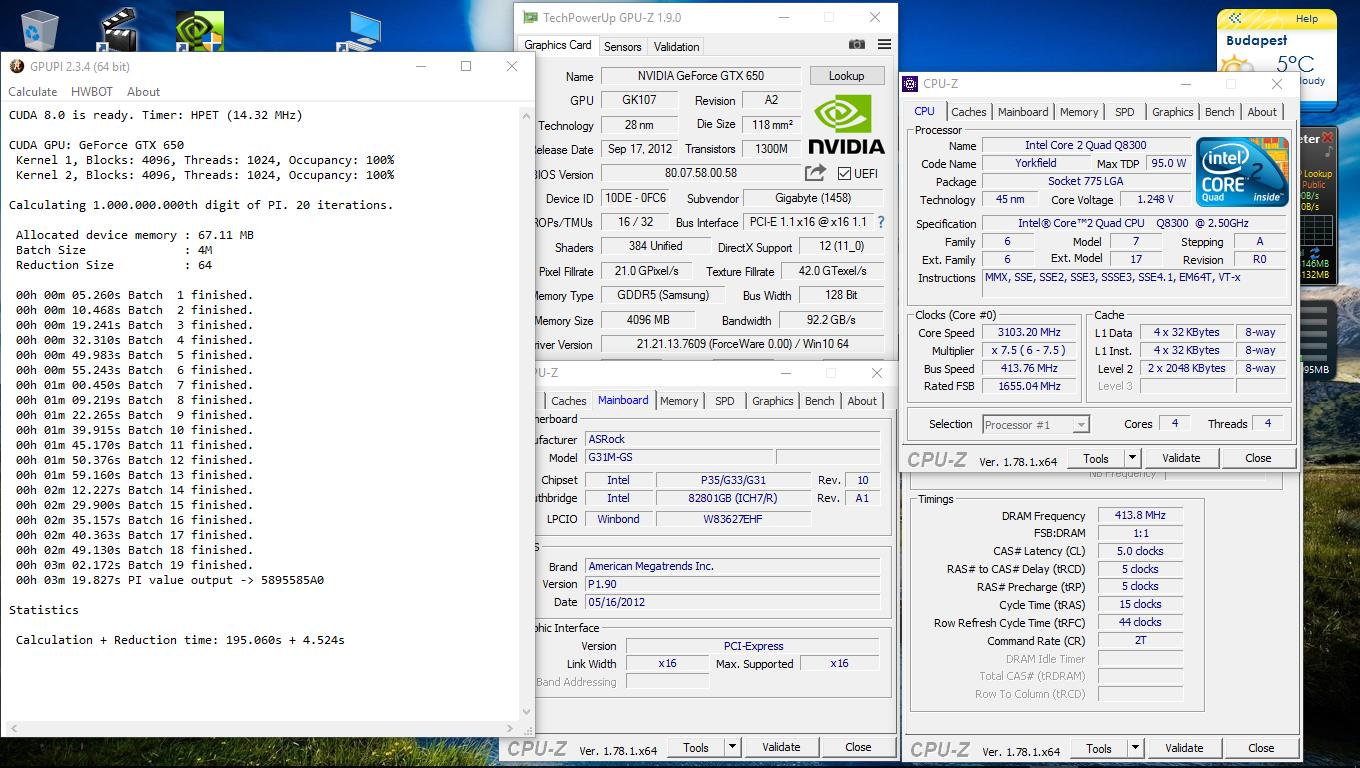
Task: Open the About menu in GPUPI
Action: tap(143, 91)
